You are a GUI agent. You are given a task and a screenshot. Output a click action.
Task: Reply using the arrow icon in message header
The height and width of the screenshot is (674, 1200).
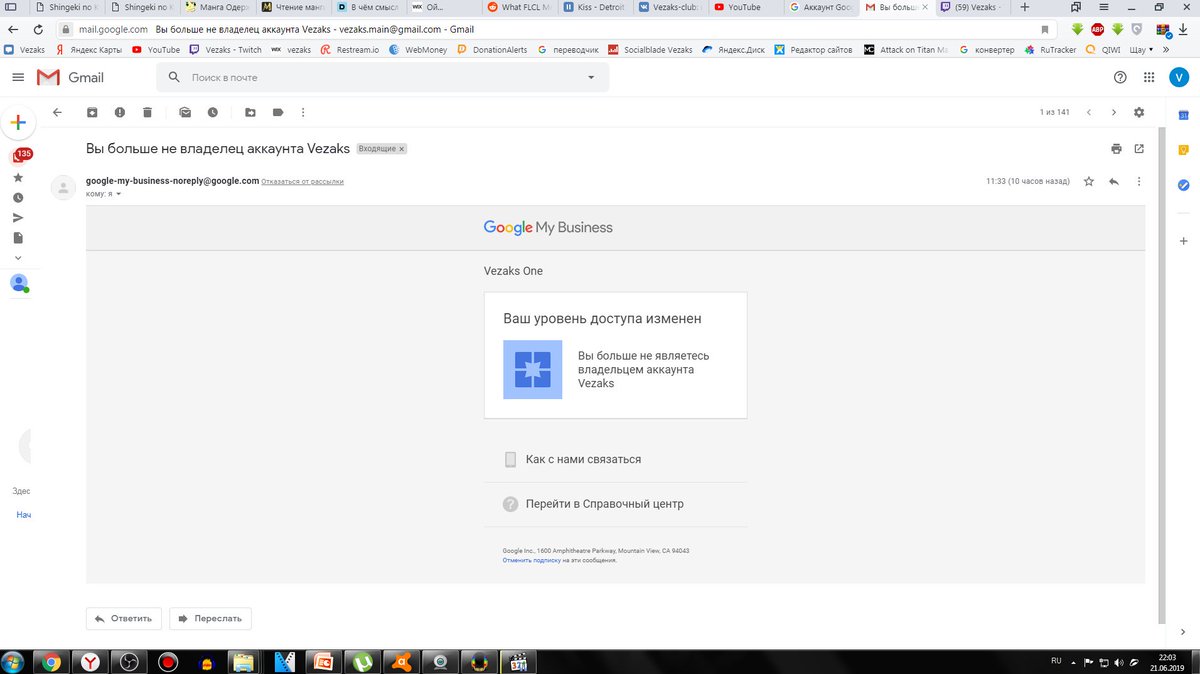[x=1114, y=182]
